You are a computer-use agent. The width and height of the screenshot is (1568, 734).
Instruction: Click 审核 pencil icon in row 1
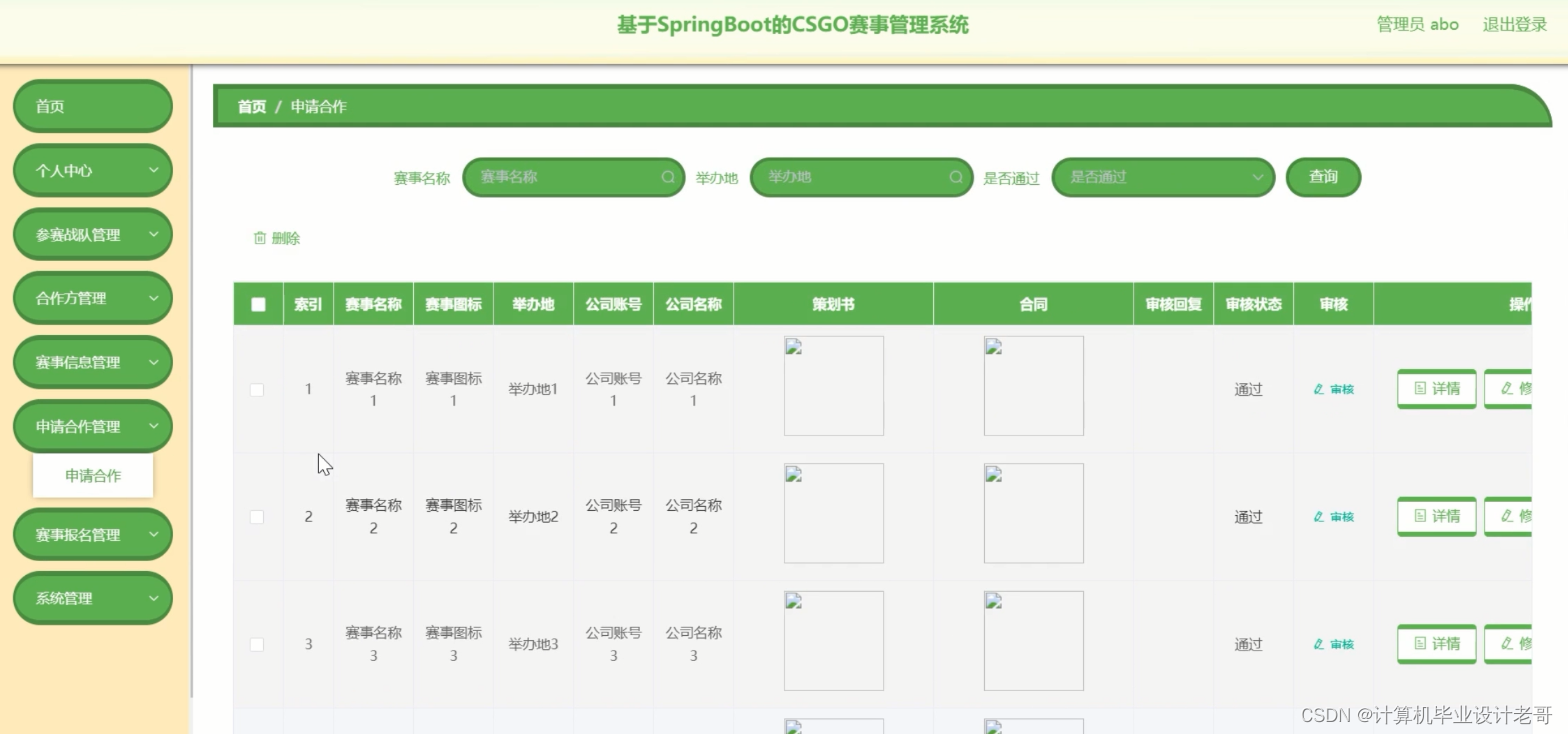point(1318,389)
